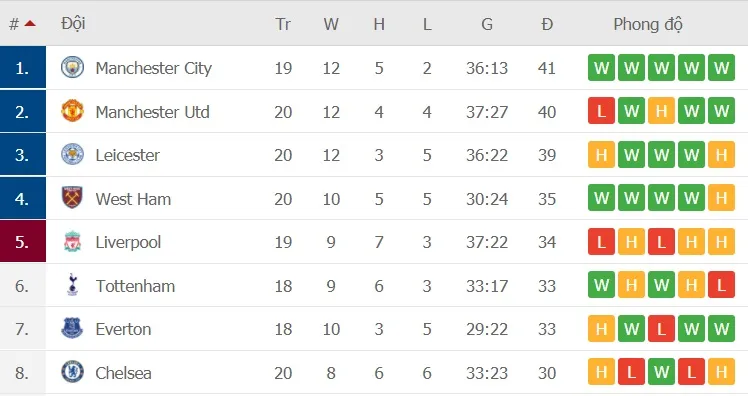Click Manchester Utd's red L form badge
Screen dimensions: 748x396
tap(602, 111)
